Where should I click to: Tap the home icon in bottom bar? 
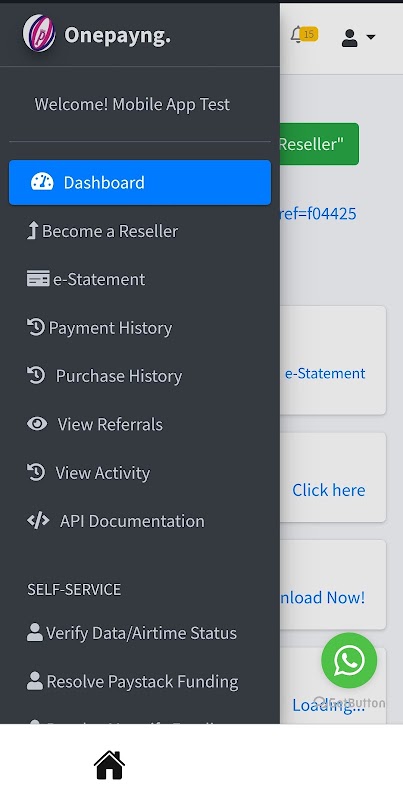(x=109, y=765)
